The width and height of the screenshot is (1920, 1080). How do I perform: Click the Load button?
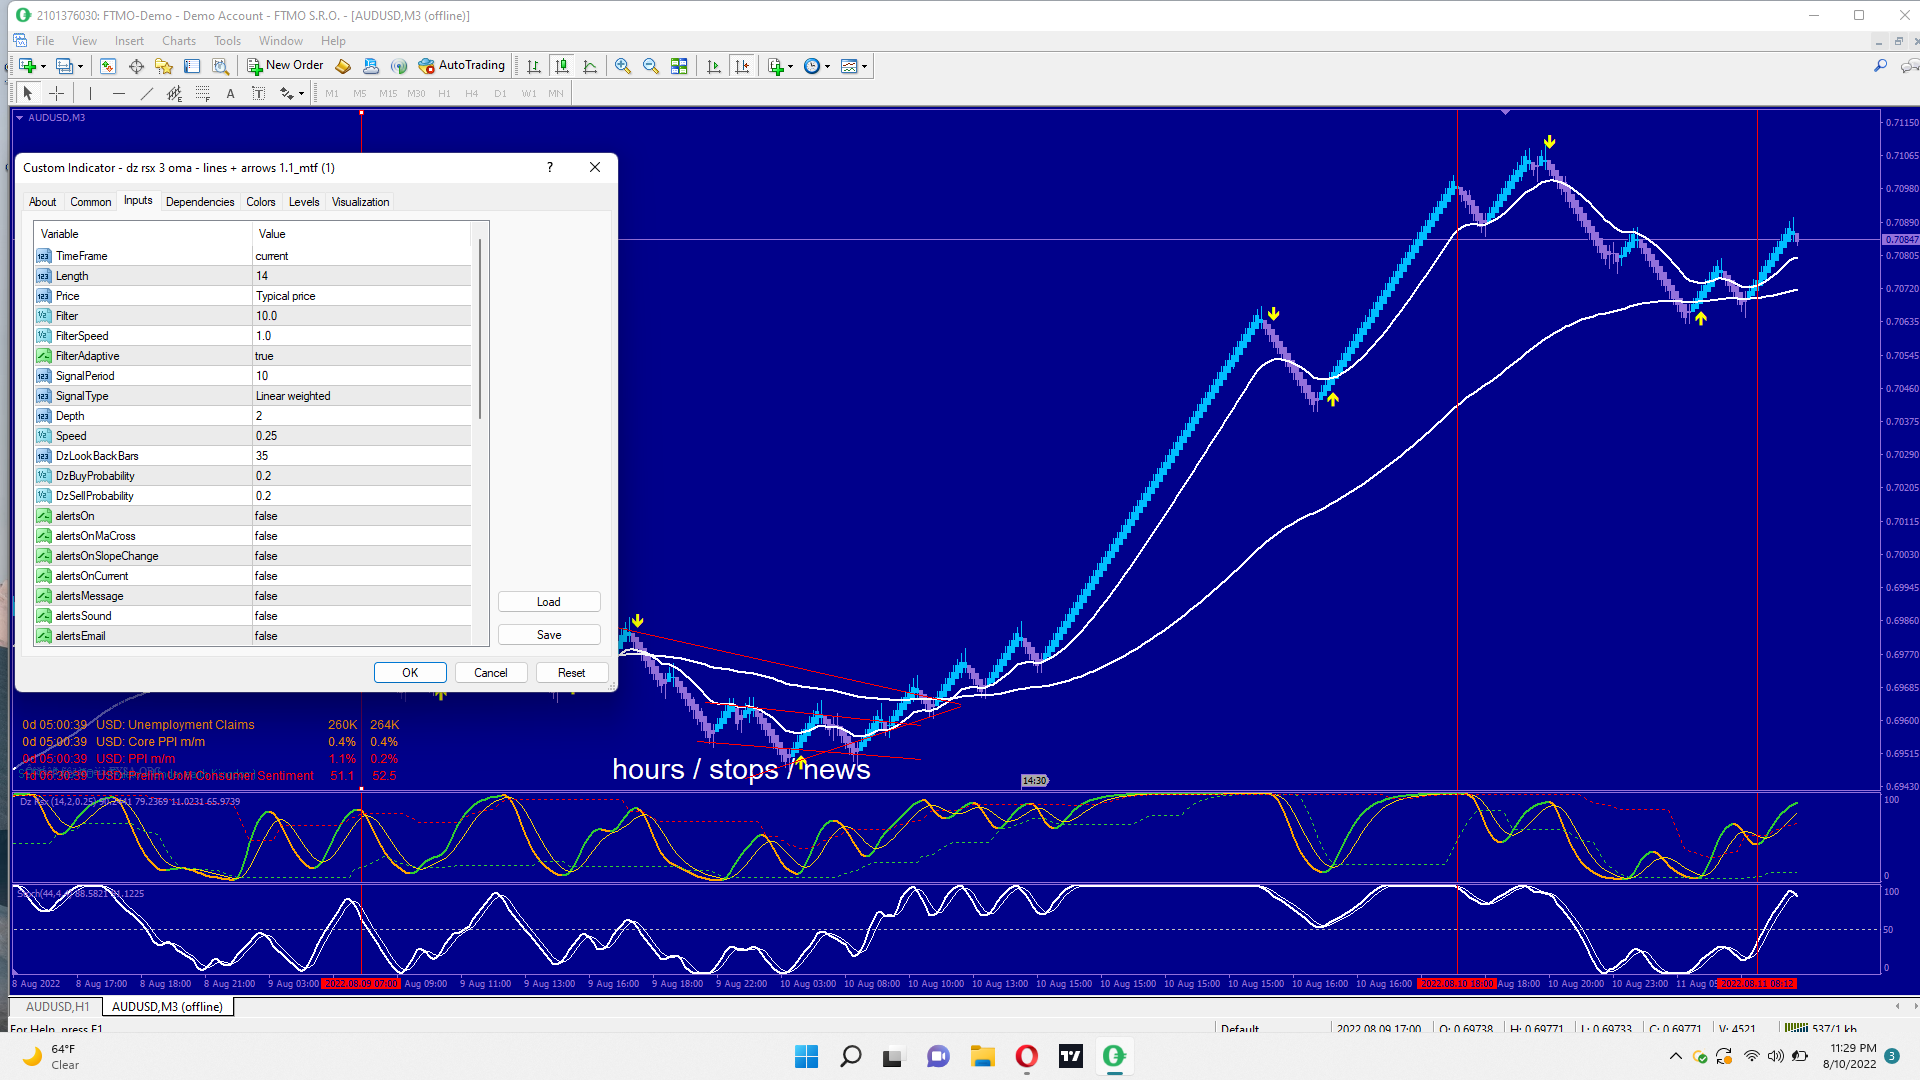[548, 602]
